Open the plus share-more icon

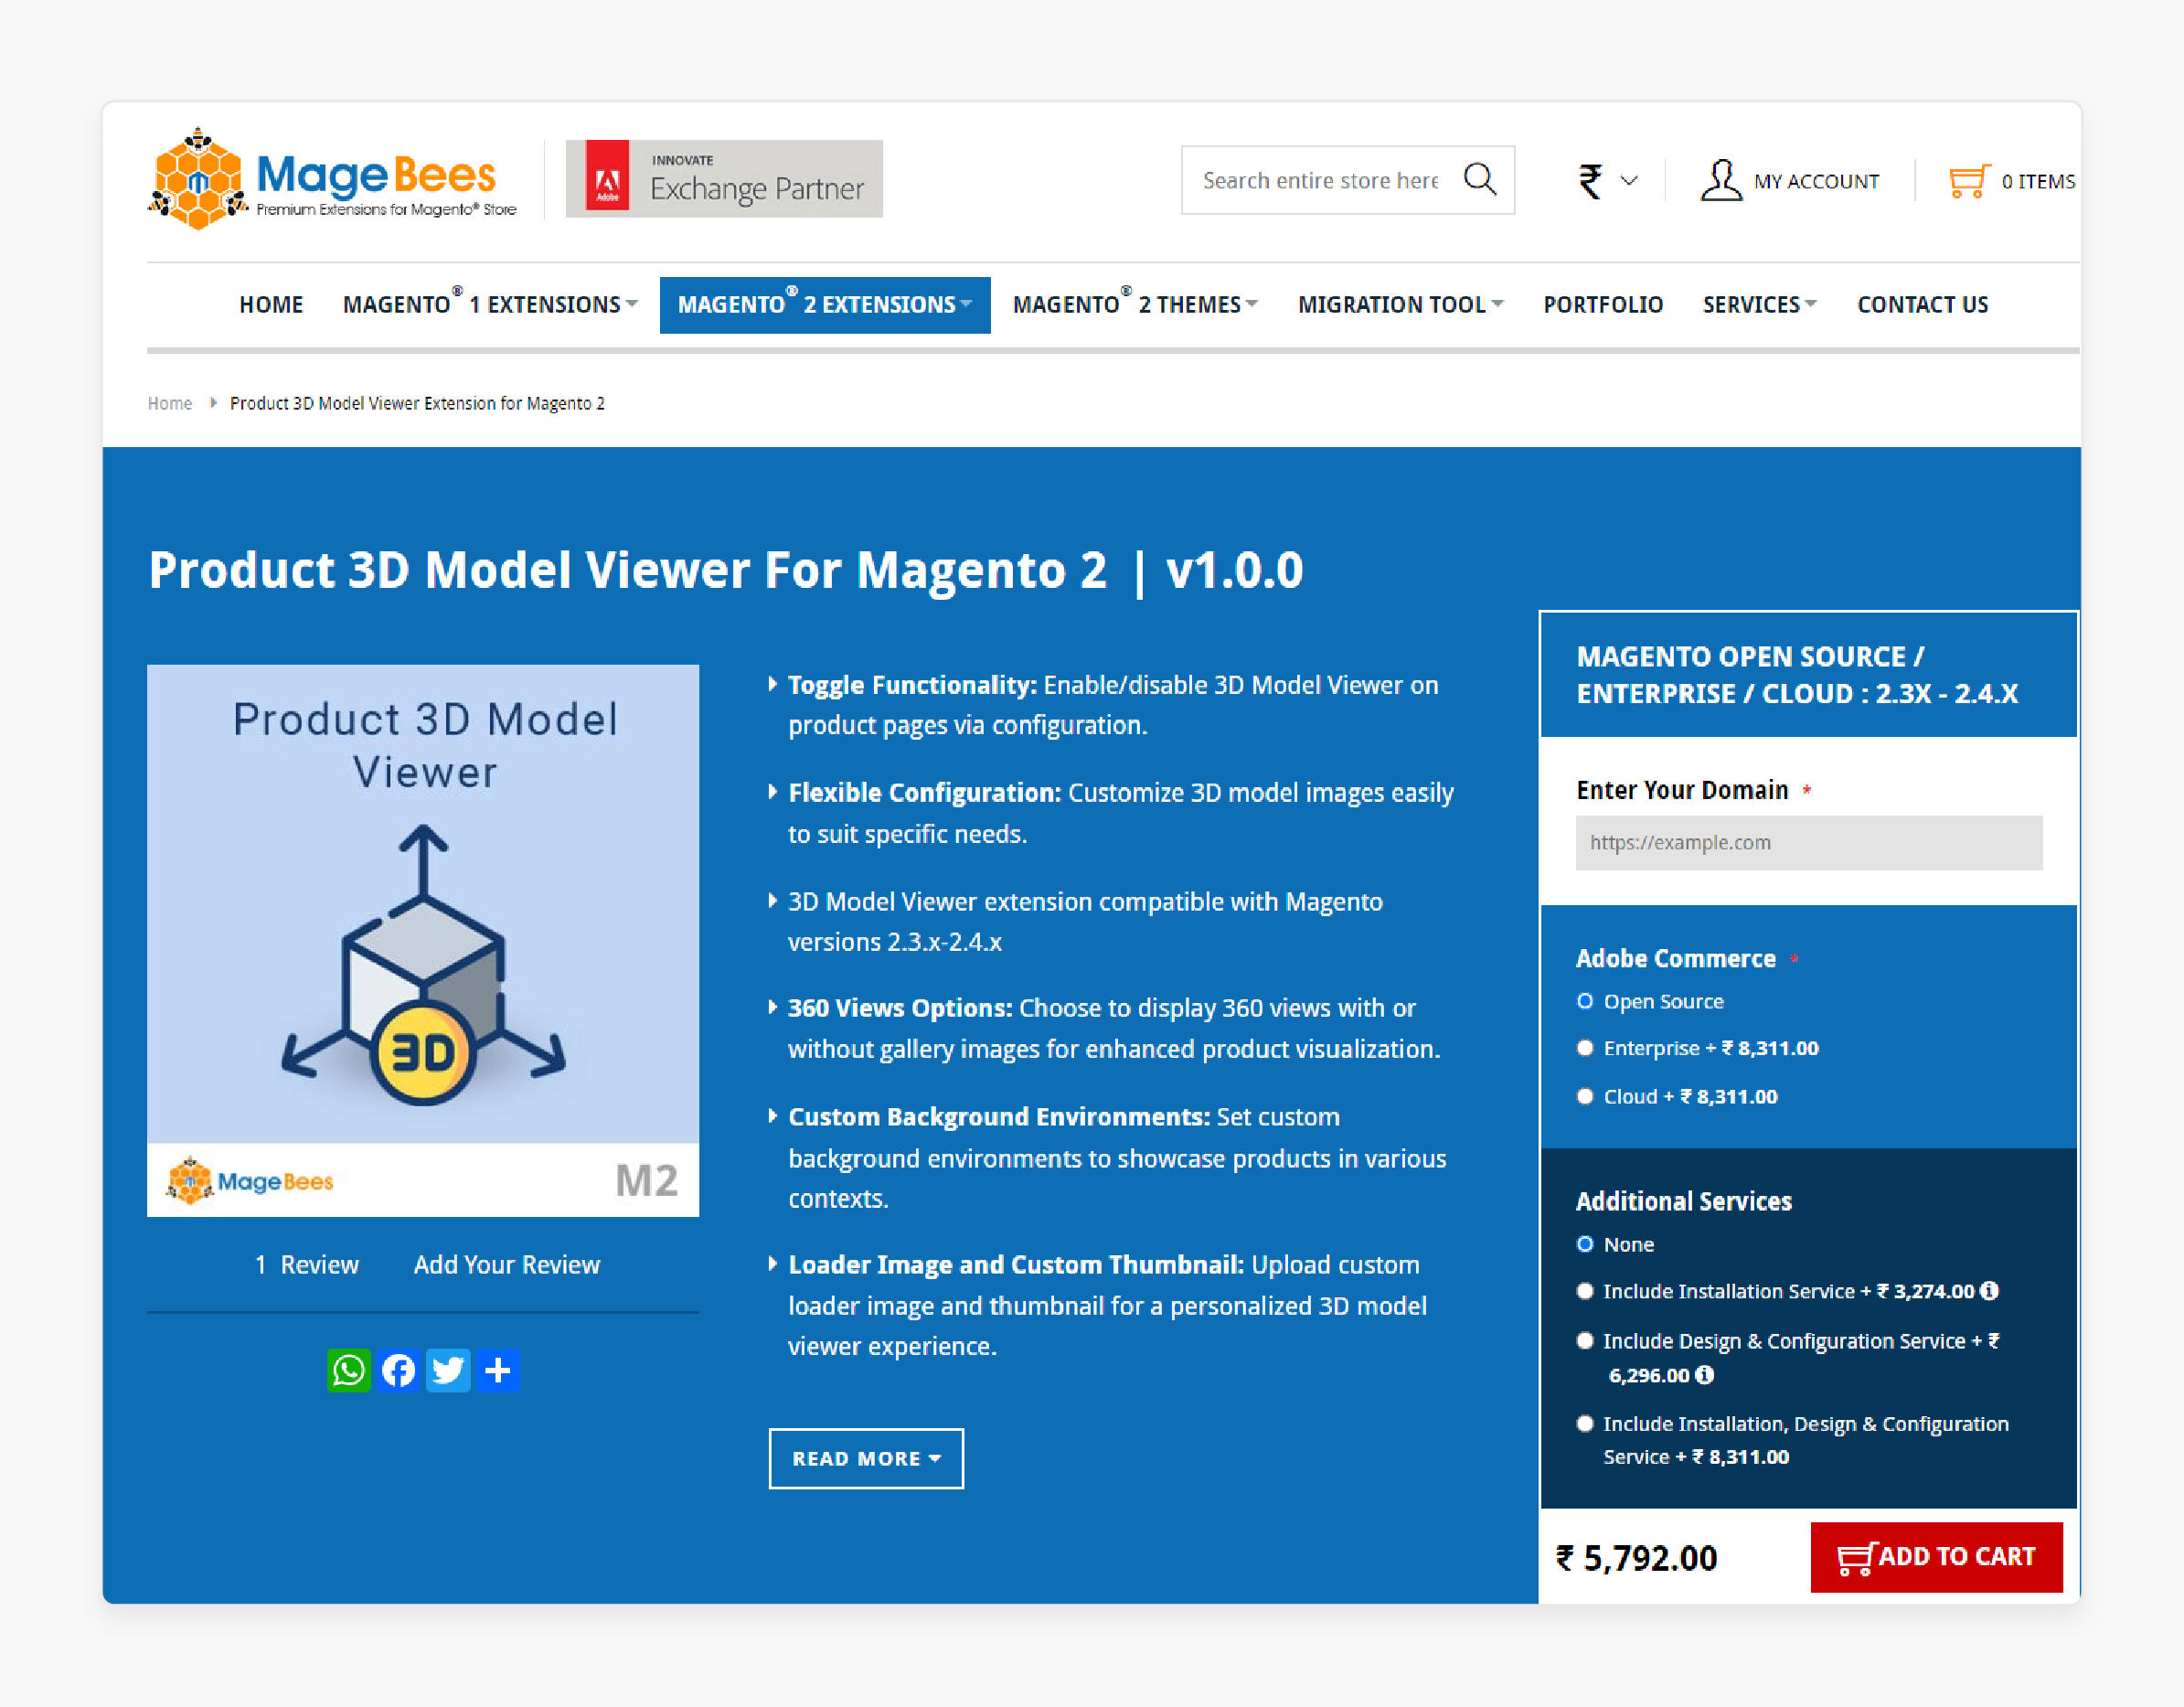tap(498, 1370)
